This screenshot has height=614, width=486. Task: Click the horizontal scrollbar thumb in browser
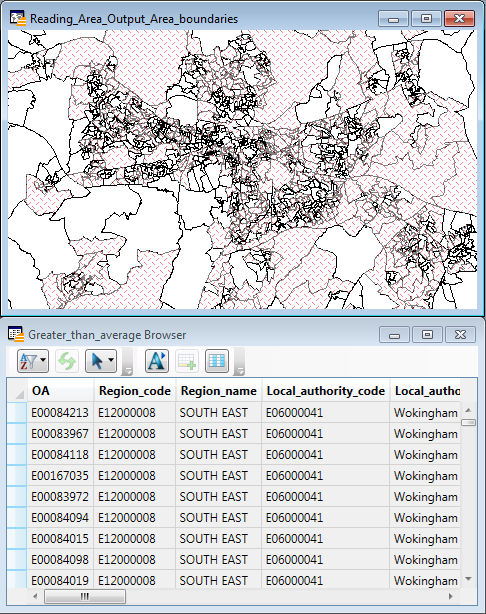[x=85, y=596]
